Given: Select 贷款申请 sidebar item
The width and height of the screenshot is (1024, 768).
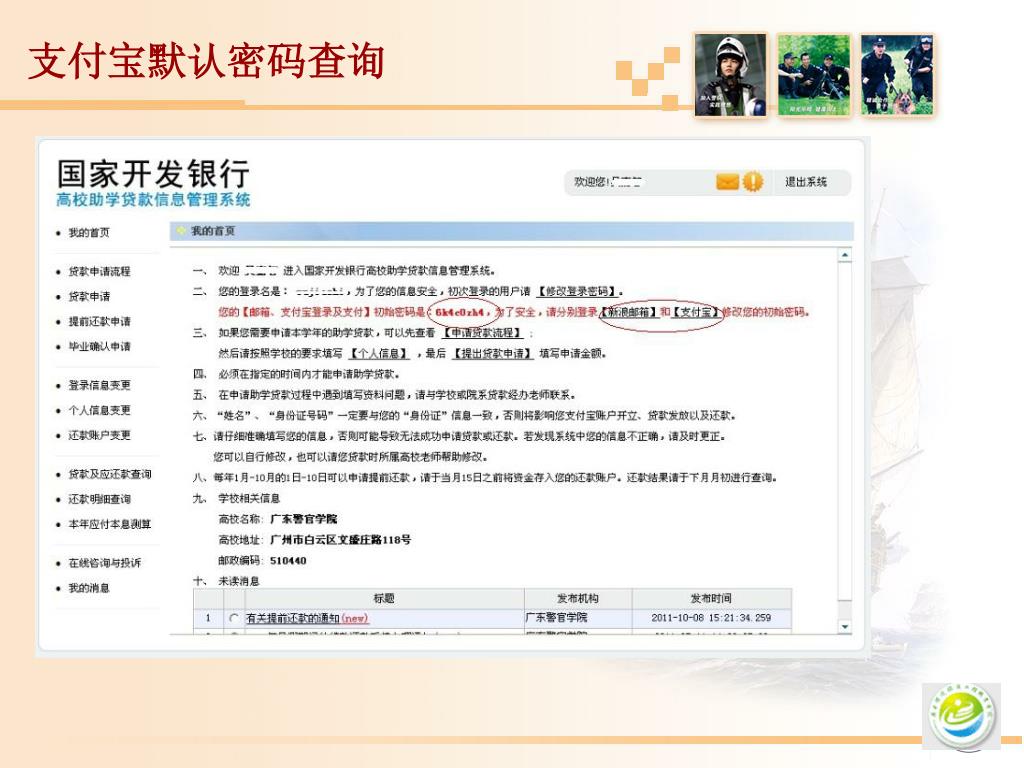Looking at the screenshot, I should 89,296.
